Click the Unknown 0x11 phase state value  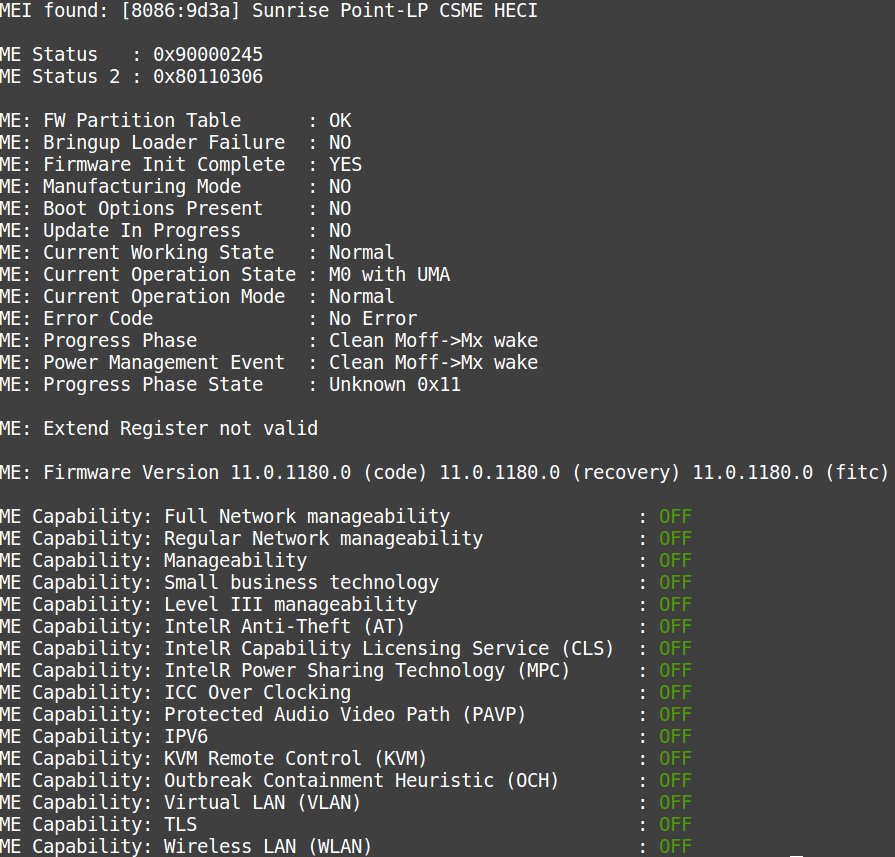[x=395, y=384]
